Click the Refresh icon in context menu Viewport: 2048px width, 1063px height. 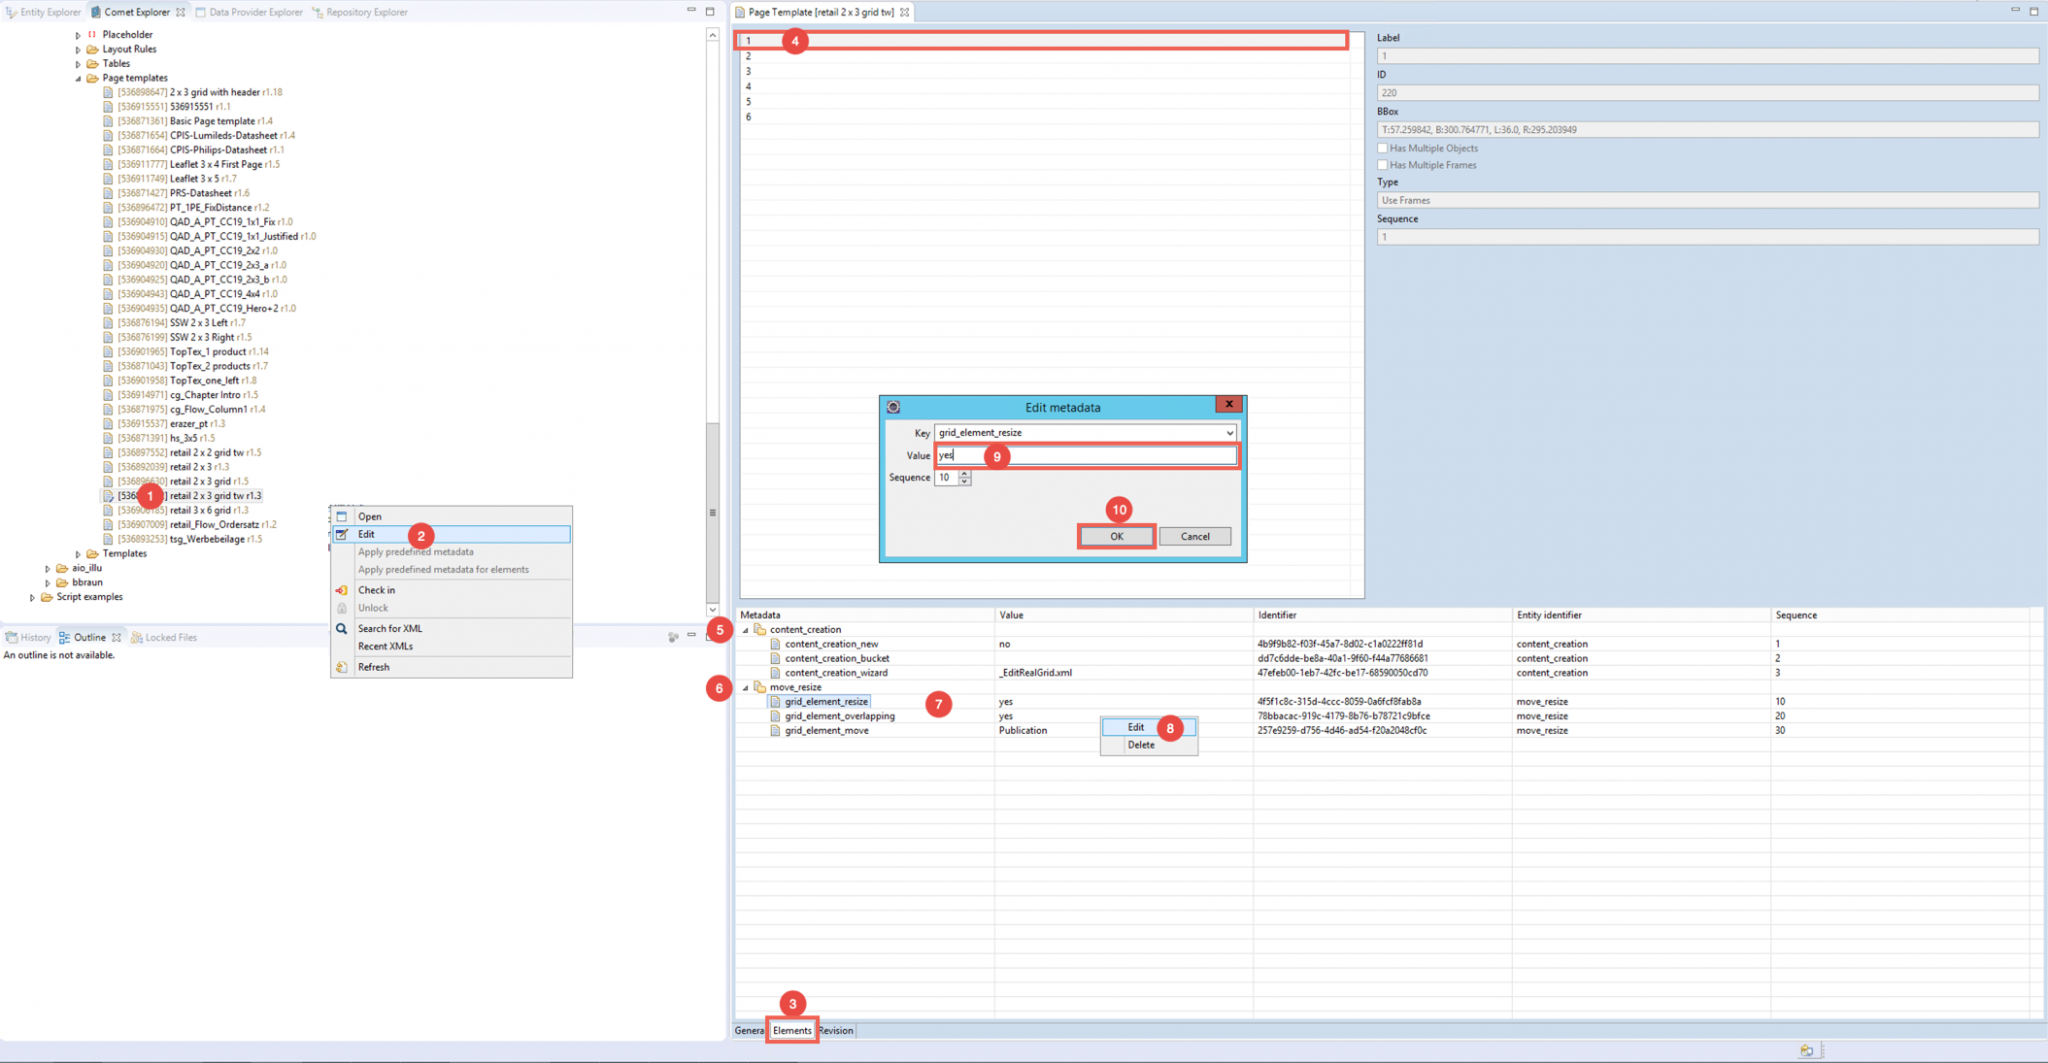341,667
